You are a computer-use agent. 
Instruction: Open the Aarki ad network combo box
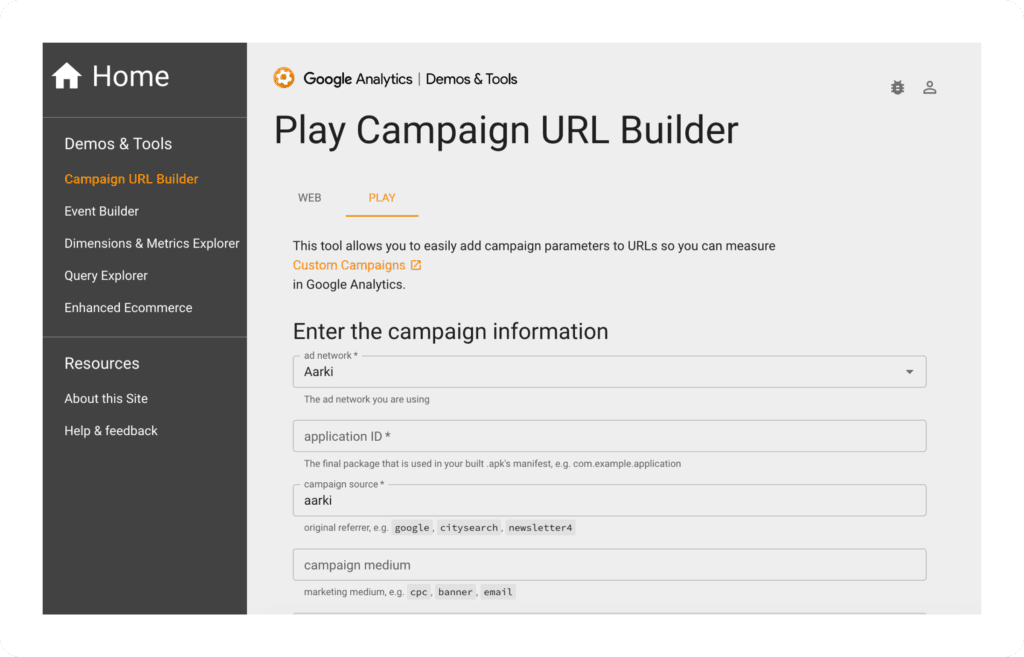600,372
